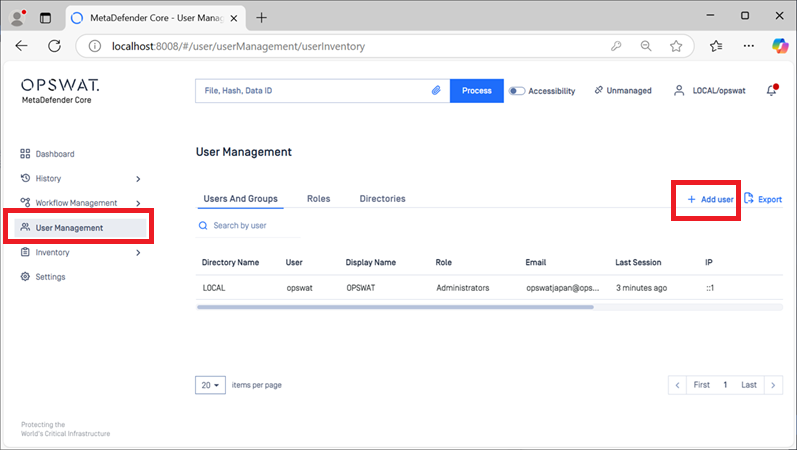Click the paperclip attach file icon

[436, 91]
